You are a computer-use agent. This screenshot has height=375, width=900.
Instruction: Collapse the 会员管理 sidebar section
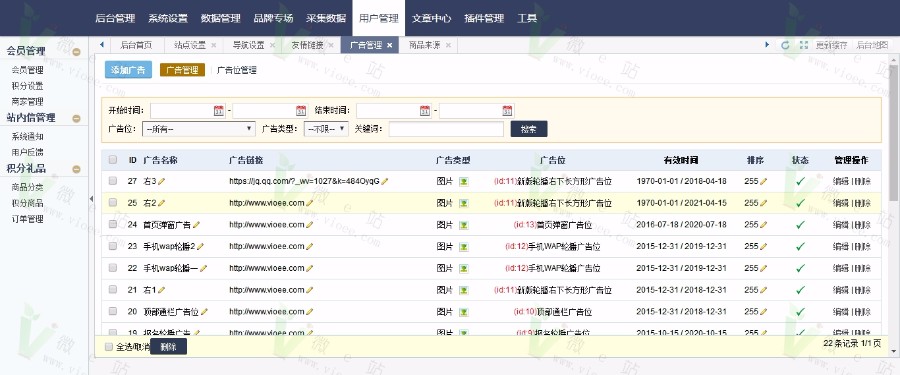[x=76, y=52]
